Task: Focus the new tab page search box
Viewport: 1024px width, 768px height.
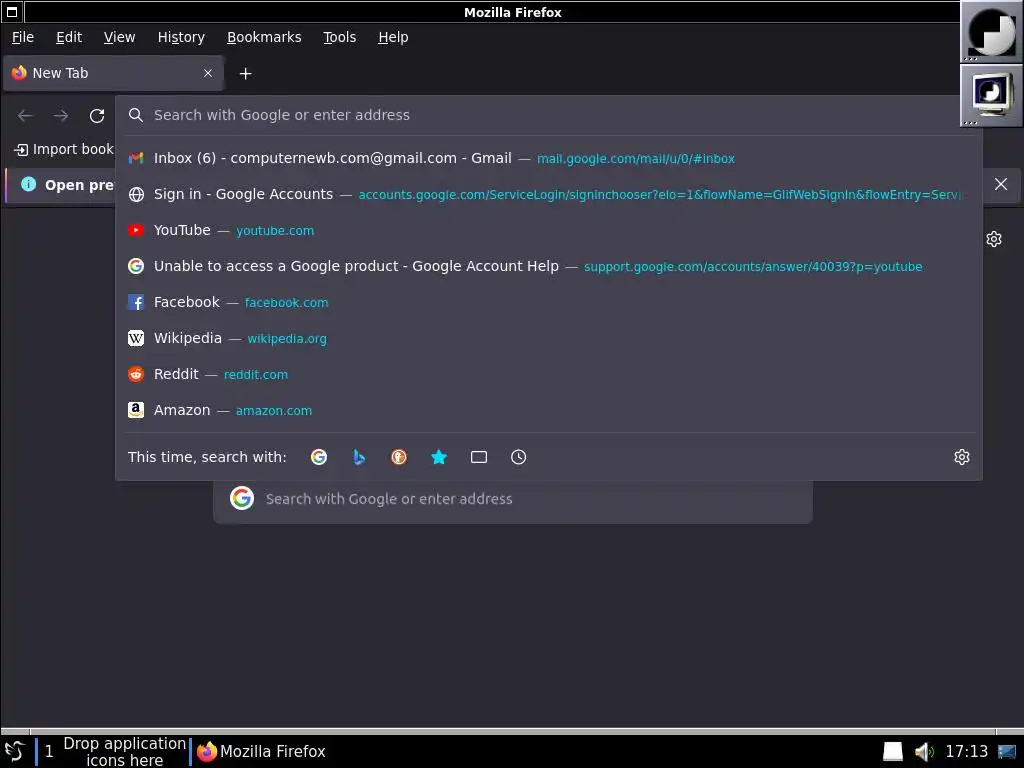Action: (x=513, y=499)
